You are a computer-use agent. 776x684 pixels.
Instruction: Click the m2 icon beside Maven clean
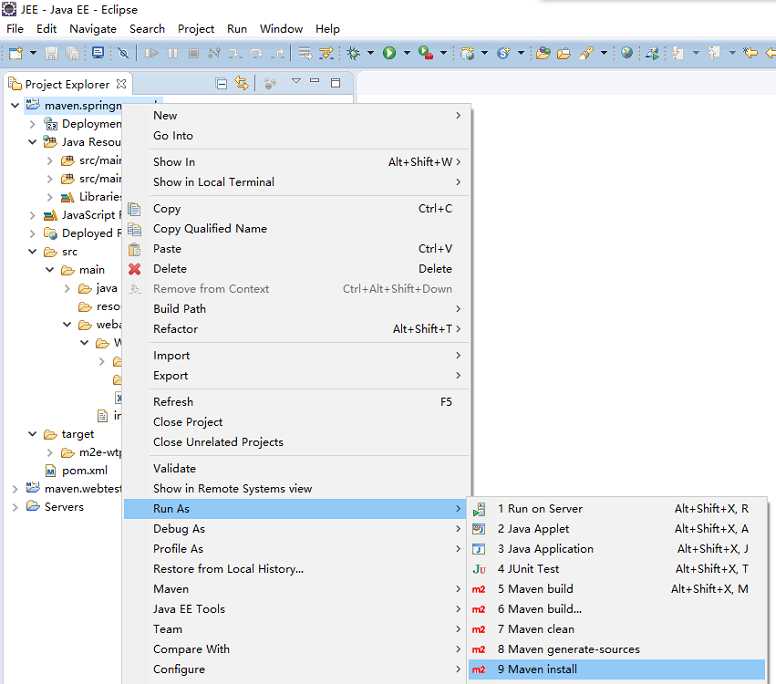coord(479,630)
